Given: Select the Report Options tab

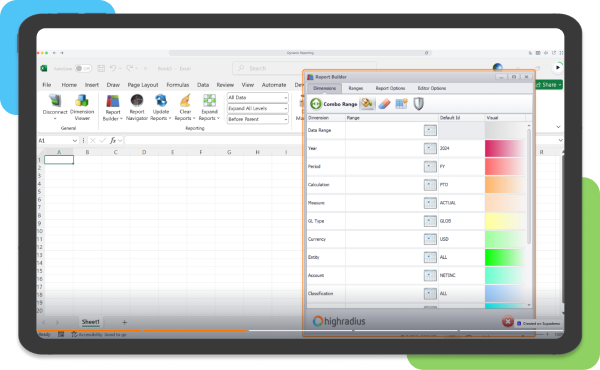Looking at the screenshot, I should point(390,88).
